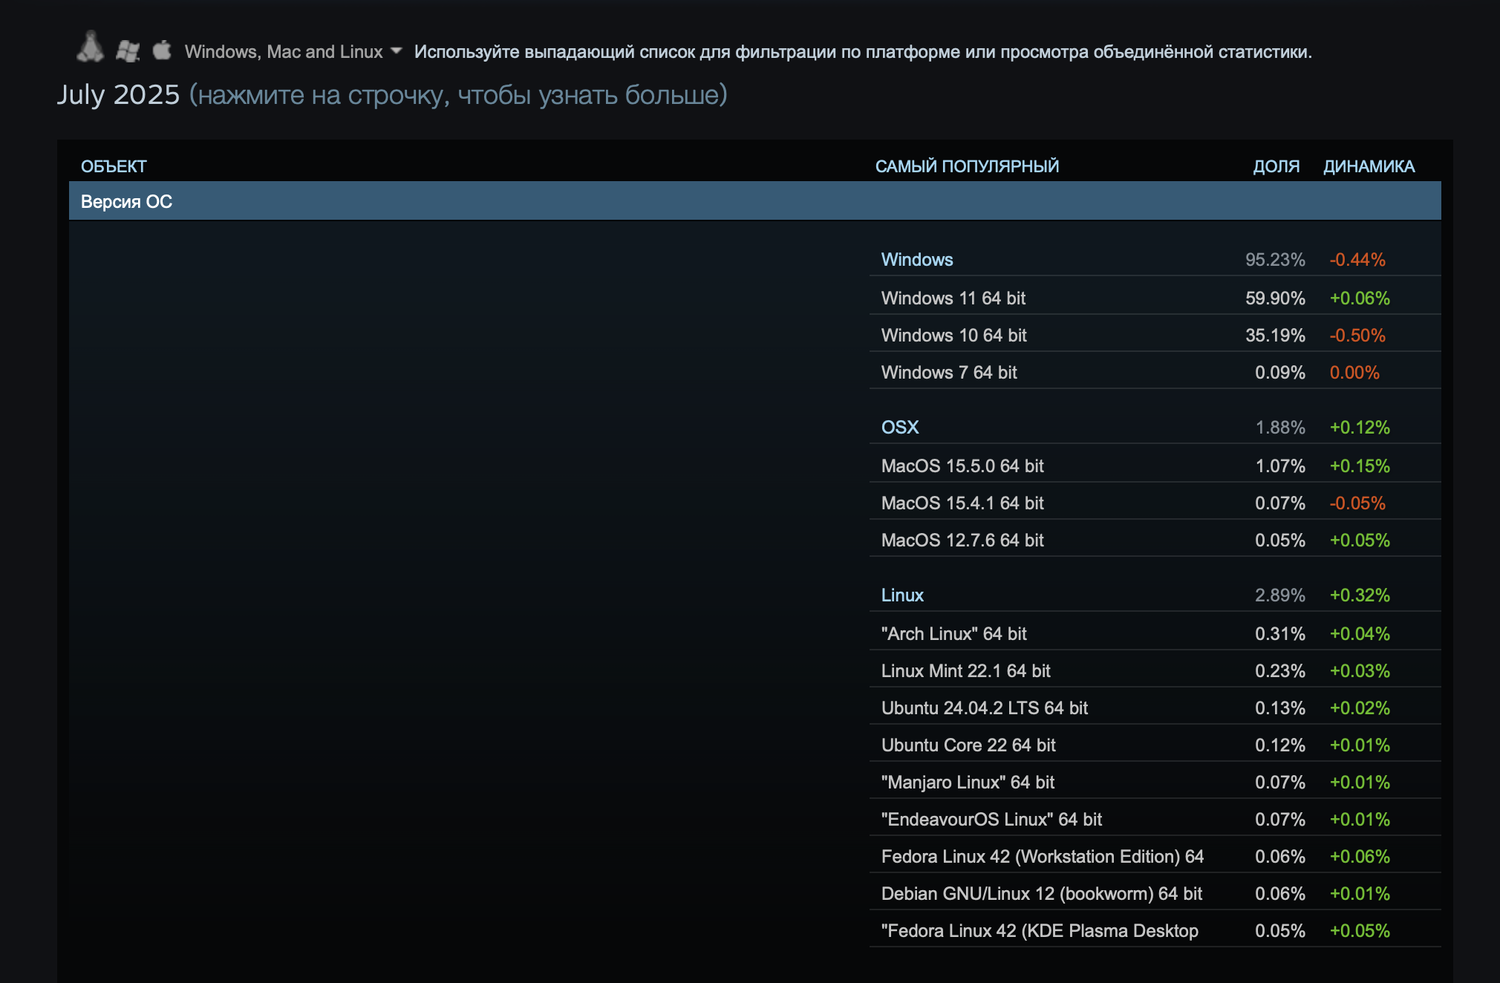Click the 2.89% Linux share value

pos(1280,596)
